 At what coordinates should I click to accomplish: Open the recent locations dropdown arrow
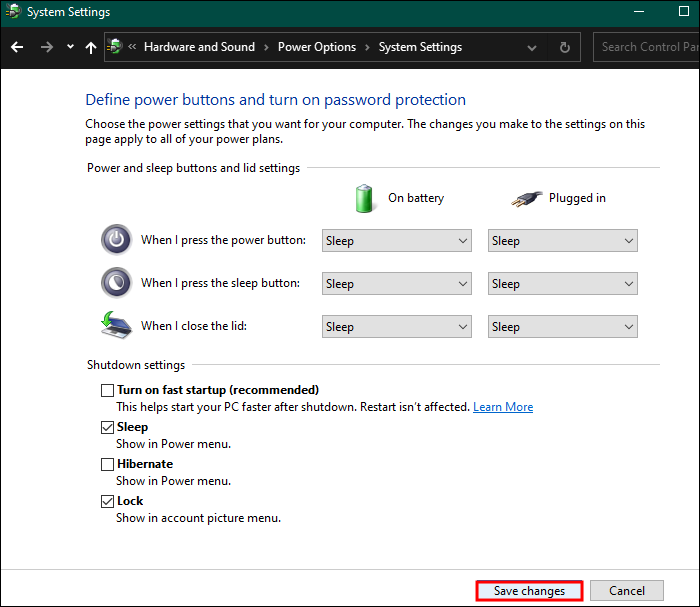70,47
